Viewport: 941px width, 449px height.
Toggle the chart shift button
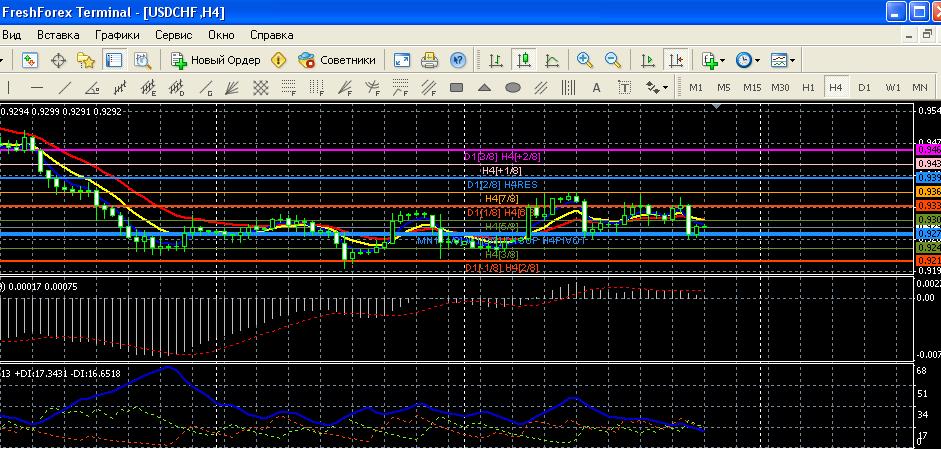677,61
